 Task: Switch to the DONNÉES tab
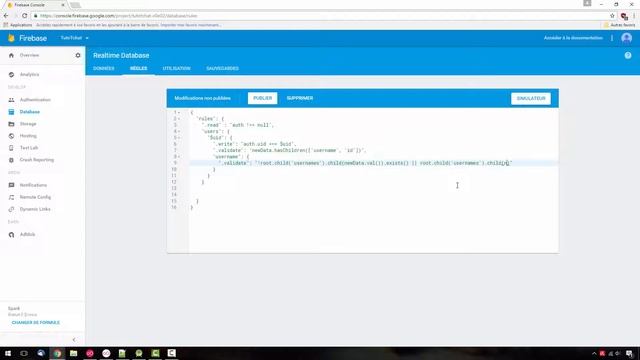tap(104, 68)
